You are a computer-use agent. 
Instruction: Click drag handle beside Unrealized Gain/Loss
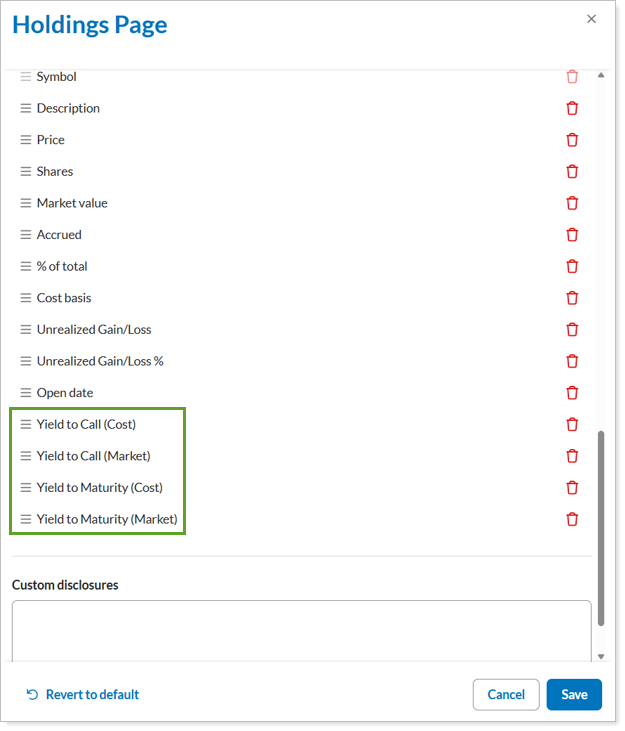tap(26, 330)
